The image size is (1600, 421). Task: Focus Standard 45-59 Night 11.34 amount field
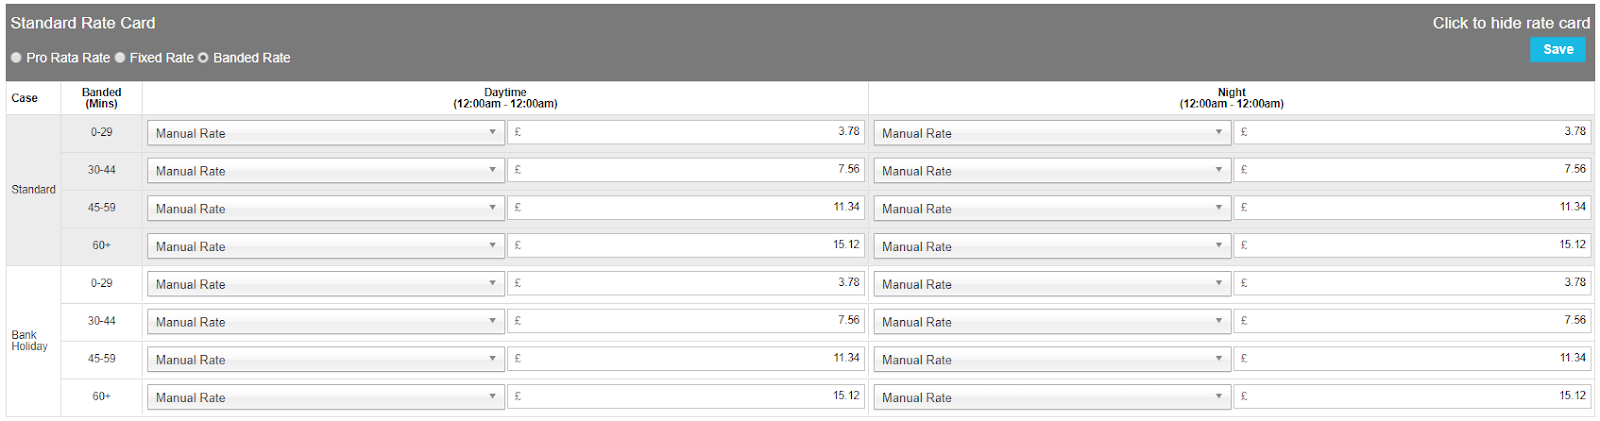tap(1412, 208)
